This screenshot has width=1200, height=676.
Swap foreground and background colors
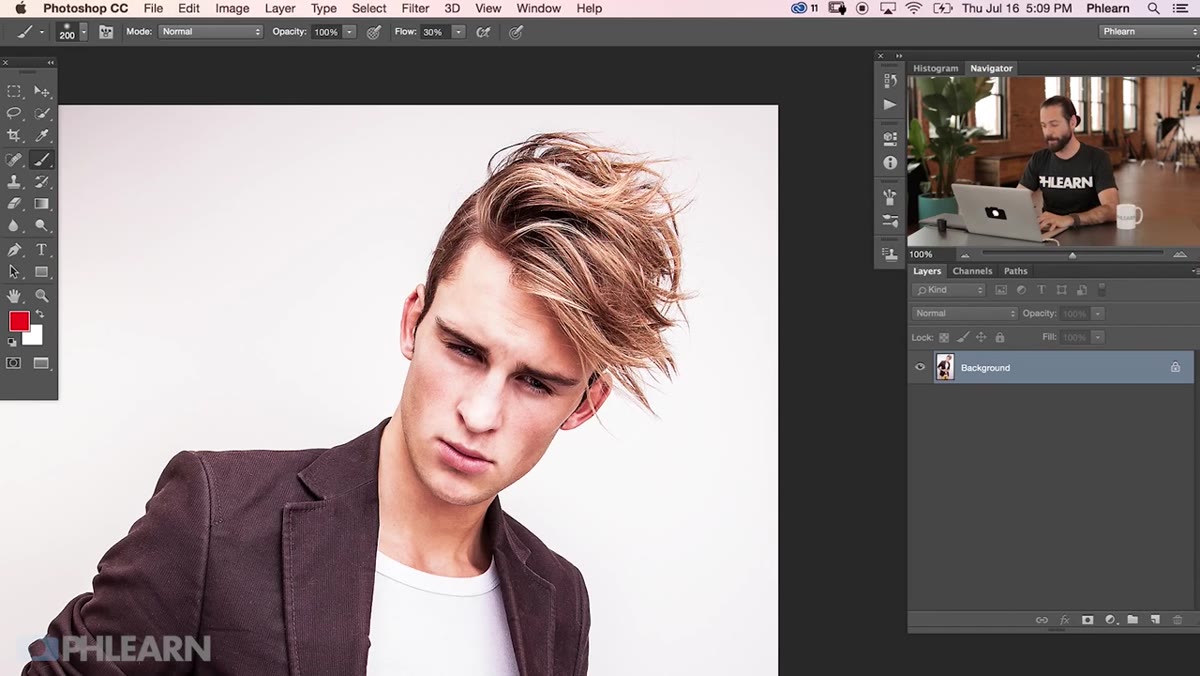point(40,314)
